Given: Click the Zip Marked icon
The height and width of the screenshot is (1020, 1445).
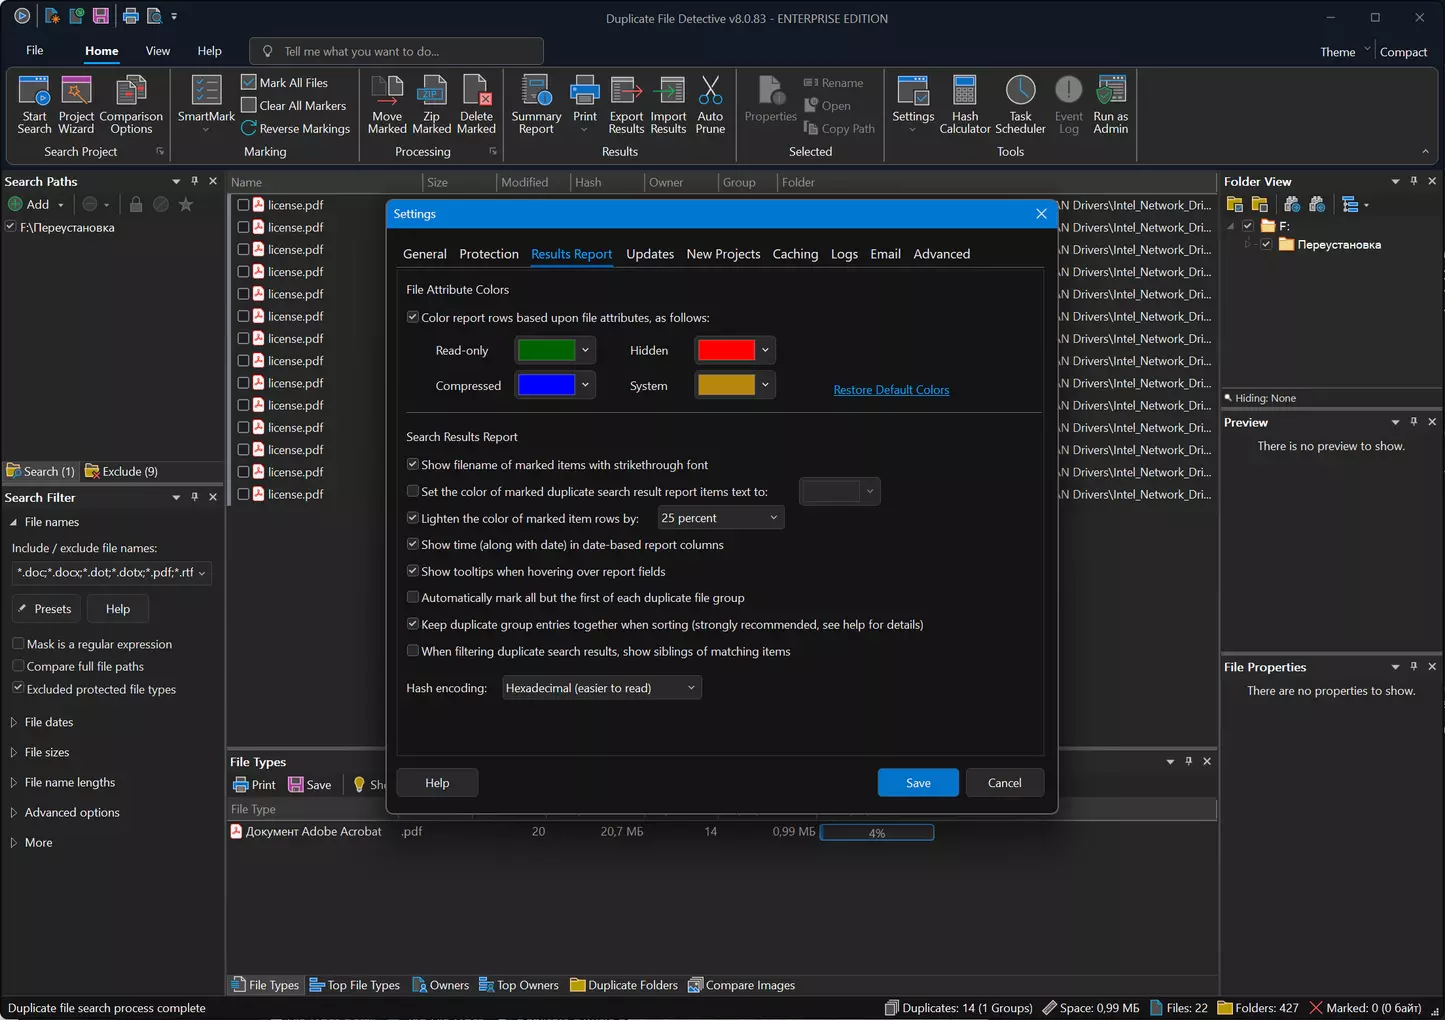Looking at the screenshot, I should pos(431,104).
